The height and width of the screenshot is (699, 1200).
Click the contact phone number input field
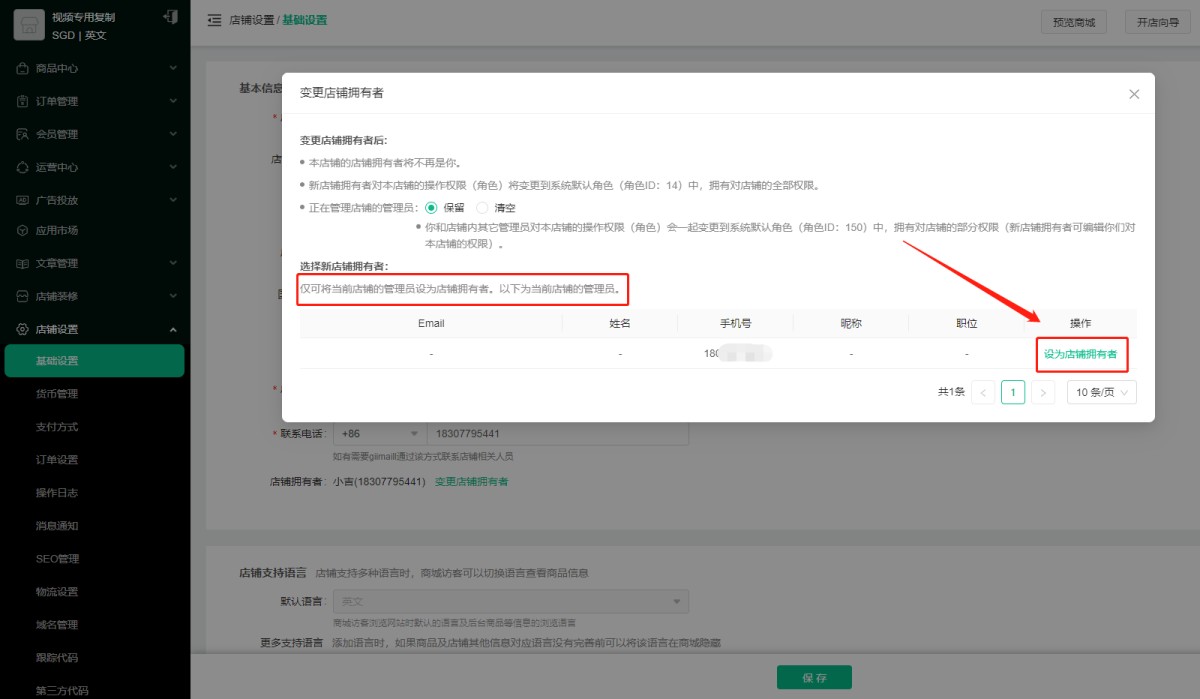click(557, 434)
